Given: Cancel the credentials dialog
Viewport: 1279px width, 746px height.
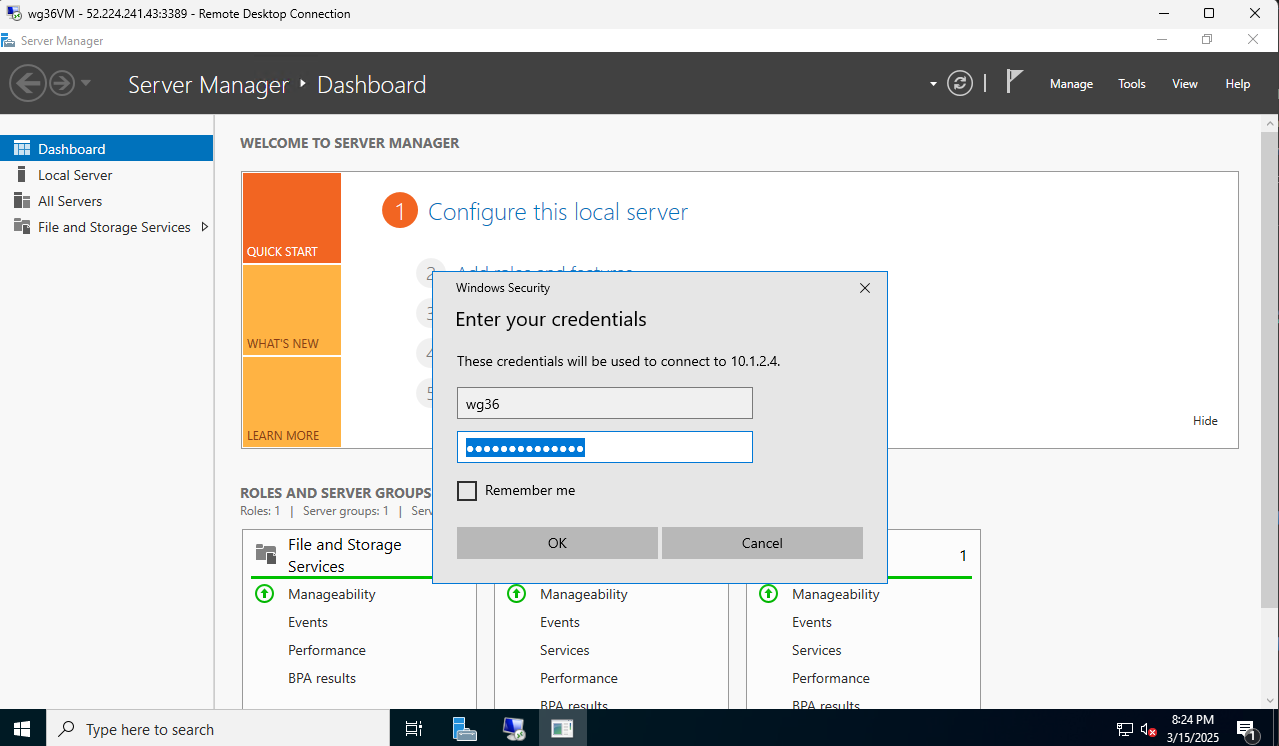Looking at the screenshot, I should [x=762, y=543].
